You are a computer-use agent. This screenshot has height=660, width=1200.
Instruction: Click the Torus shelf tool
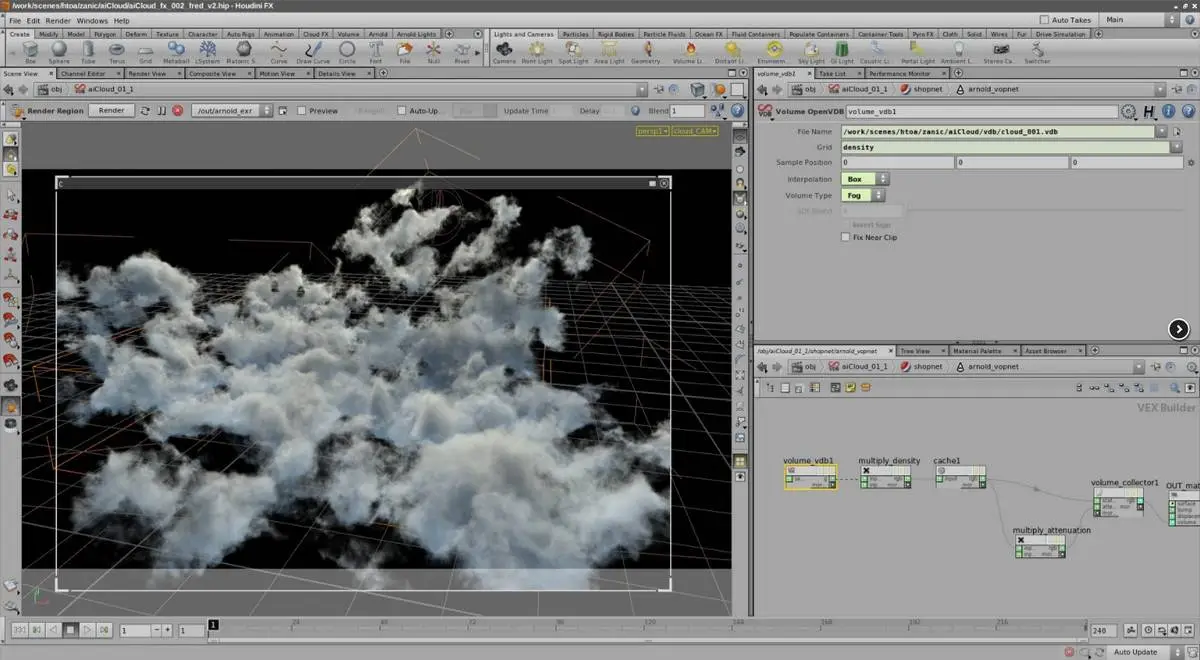(x=117, y=50)
